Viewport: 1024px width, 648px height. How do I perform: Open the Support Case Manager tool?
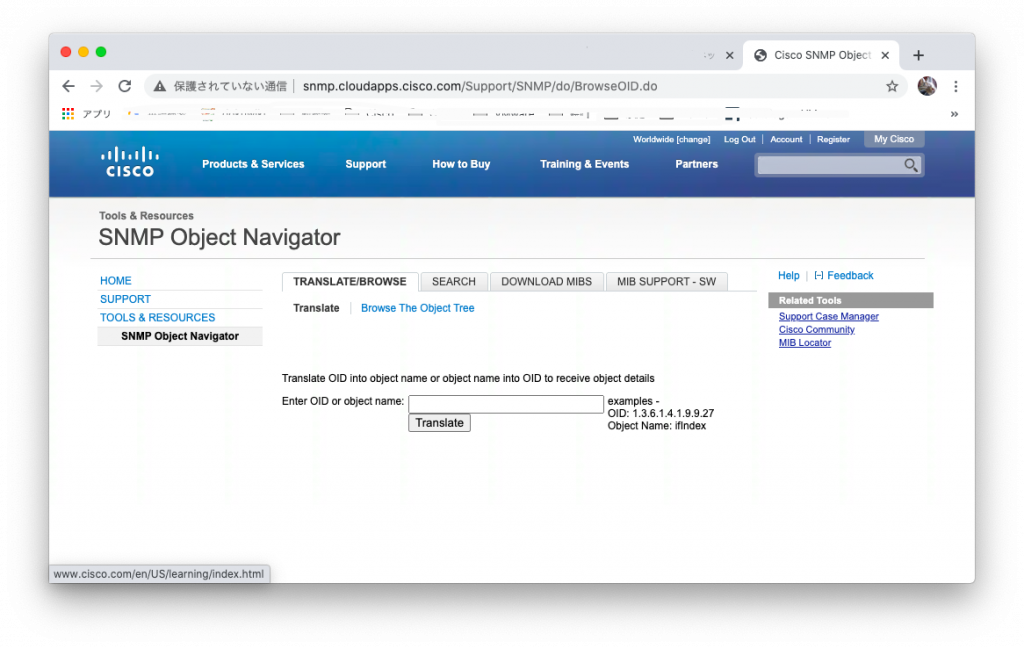[x=828, y=315]
